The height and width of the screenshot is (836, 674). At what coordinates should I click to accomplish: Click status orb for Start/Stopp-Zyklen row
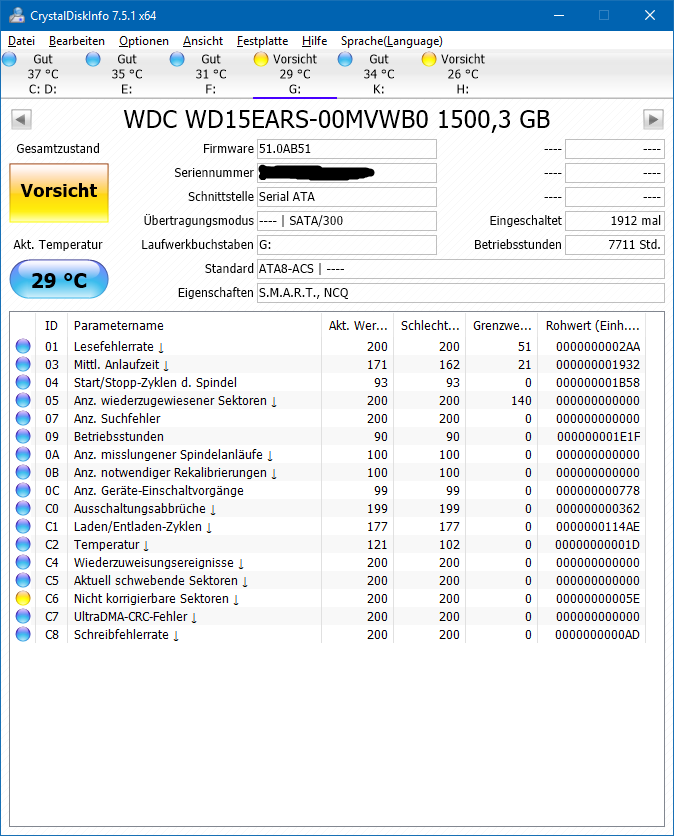pos(23,382)
